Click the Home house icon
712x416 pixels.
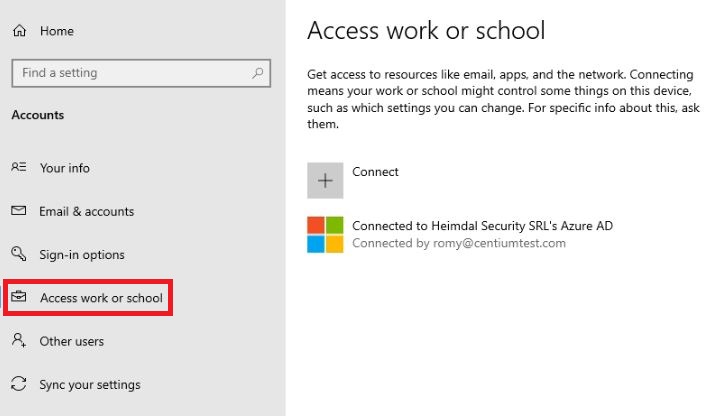coord(20,31)
